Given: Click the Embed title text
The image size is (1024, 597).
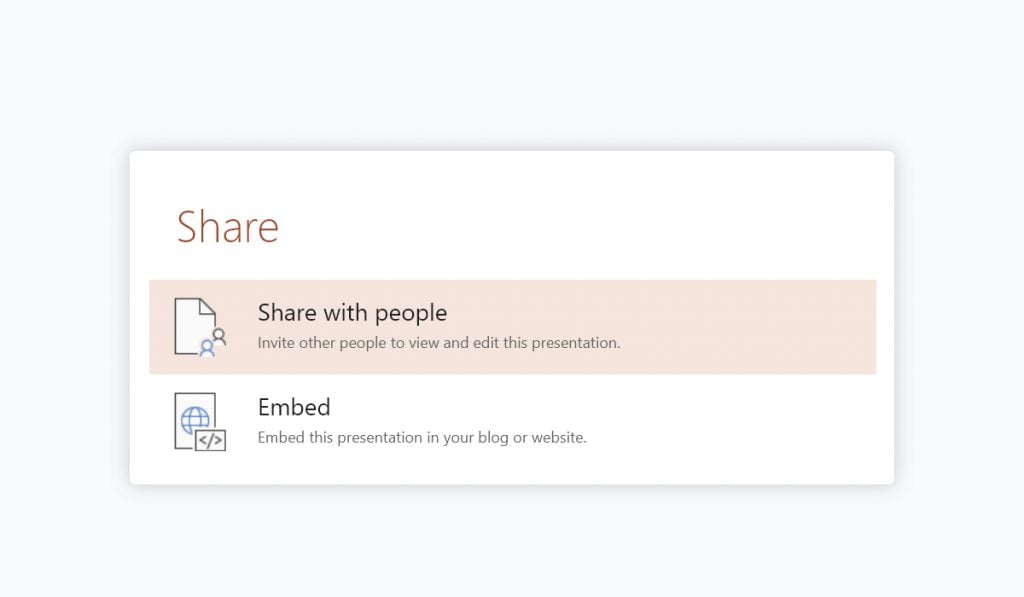Looking at the screenshot, I should 294,407.
